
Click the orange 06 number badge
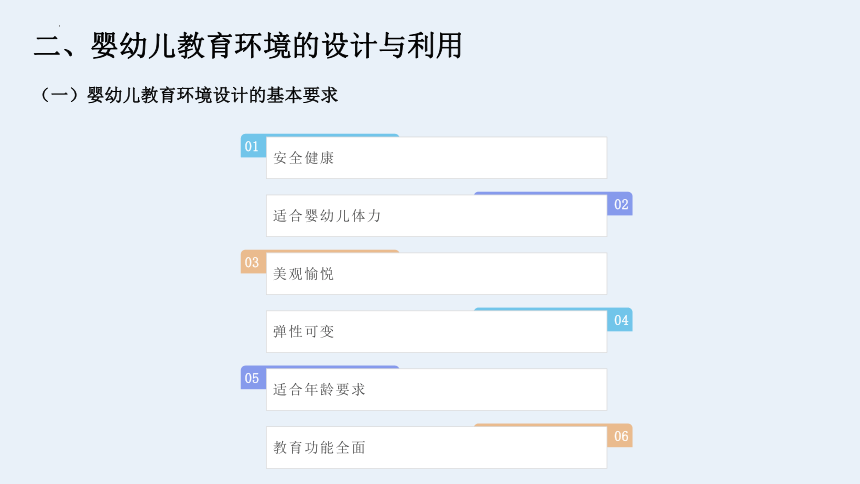pos(620,436)
